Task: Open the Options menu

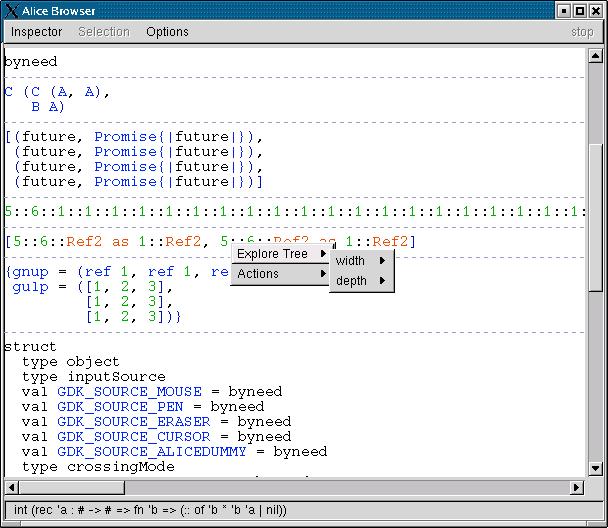Action: [167, 32]
